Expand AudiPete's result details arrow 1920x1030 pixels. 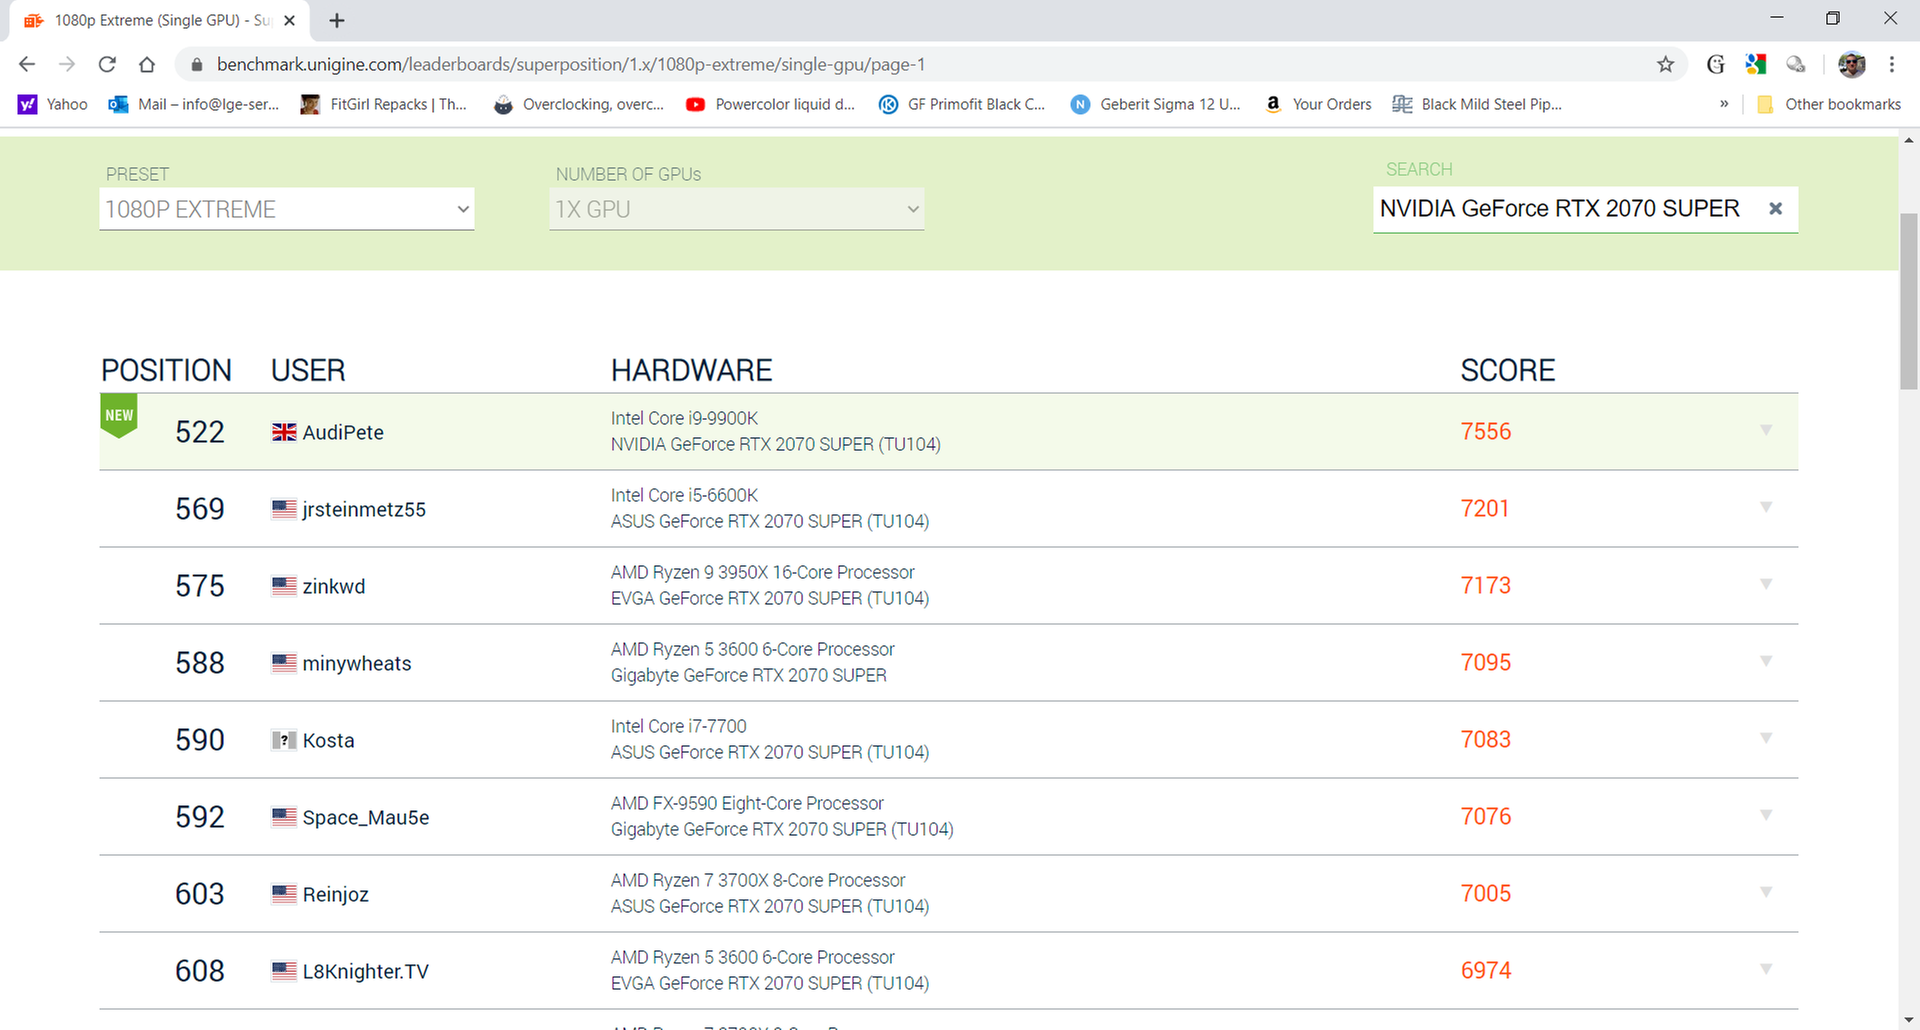(1766, 430)
